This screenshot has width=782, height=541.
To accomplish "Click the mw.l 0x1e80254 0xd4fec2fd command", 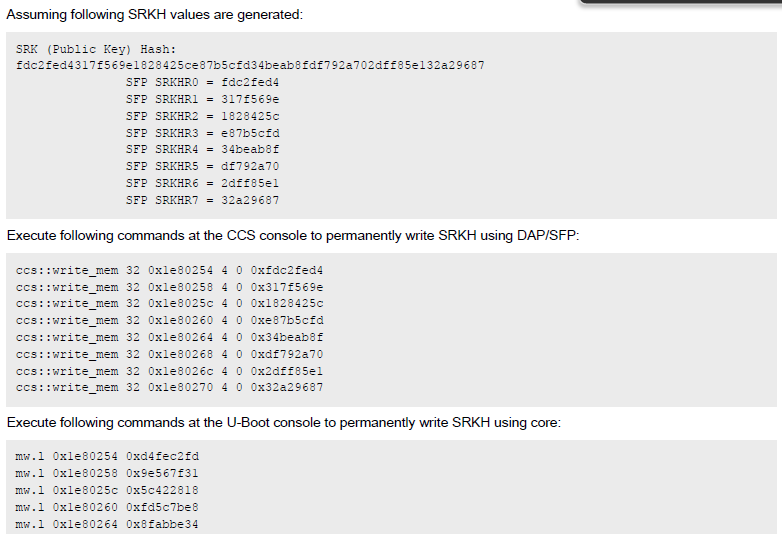I will coord(107,456).
